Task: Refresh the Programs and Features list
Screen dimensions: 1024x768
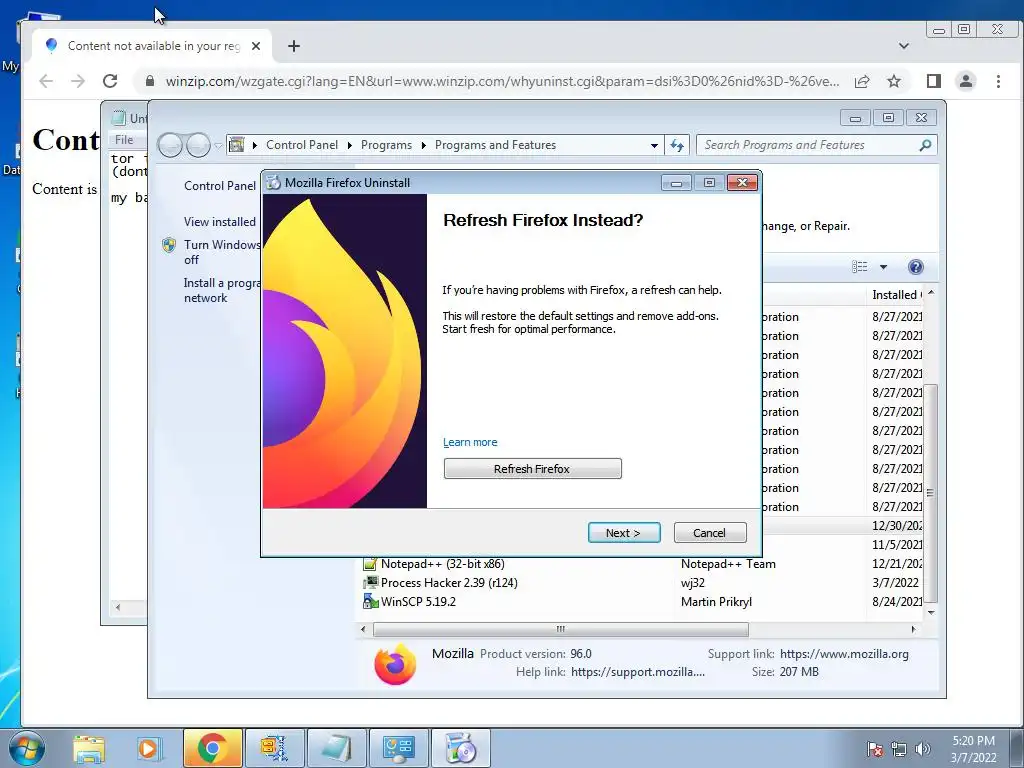Action: [677, 146]
